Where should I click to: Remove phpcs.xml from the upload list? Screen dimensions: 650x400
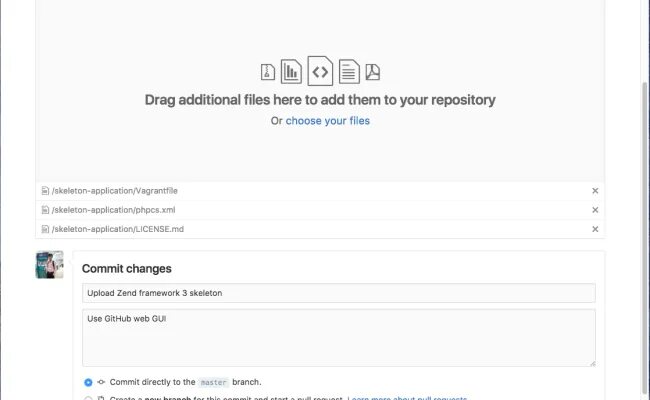tap(595, 210)
